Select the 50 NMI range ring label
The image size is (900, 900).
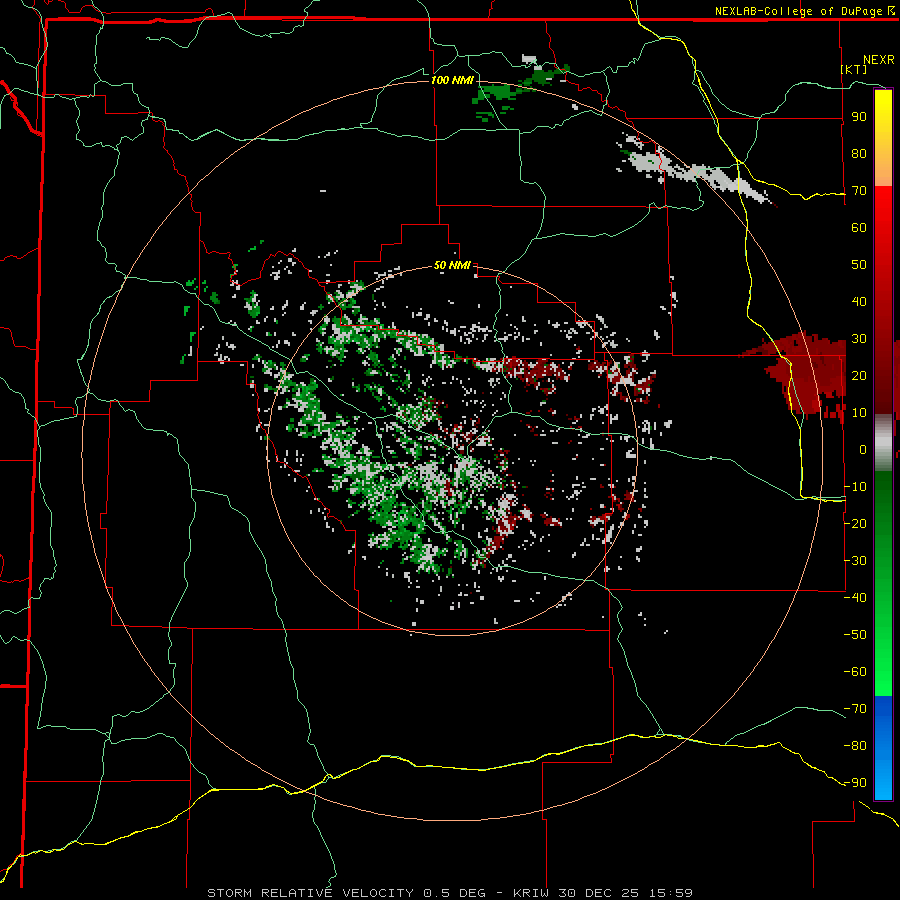click(x=452, y=265)
